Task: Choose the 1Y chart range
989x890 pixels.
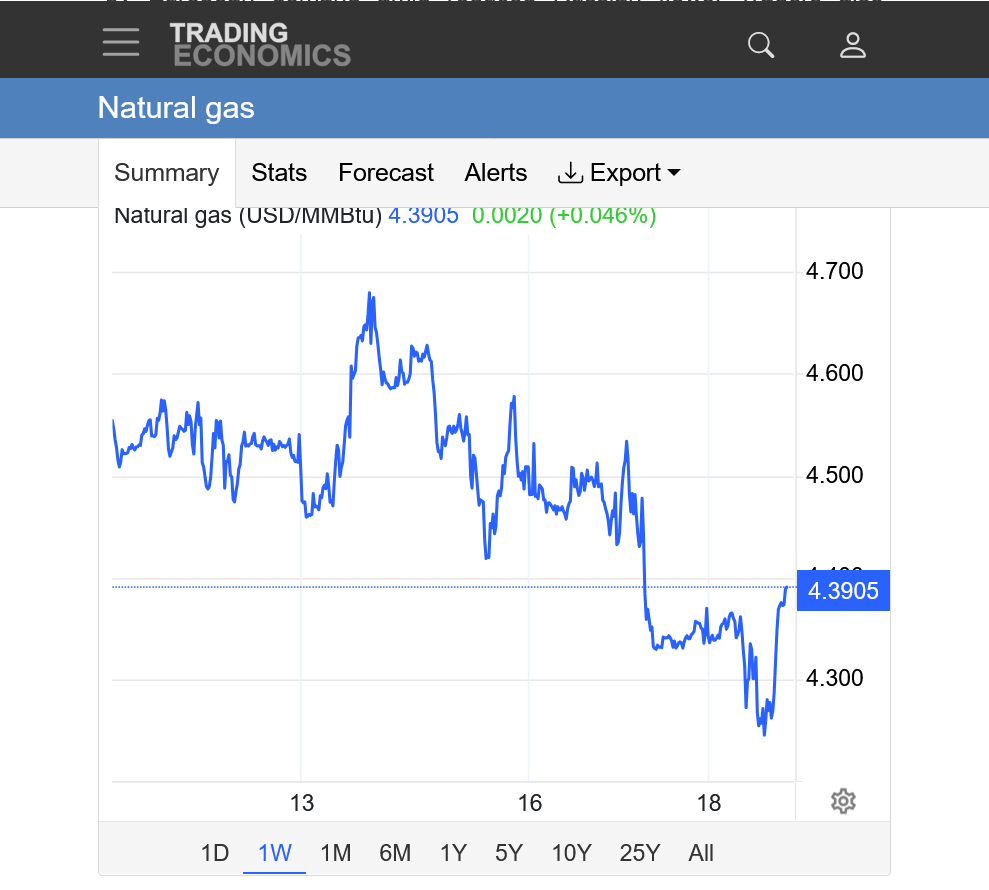Action: [x=453, y=853]
